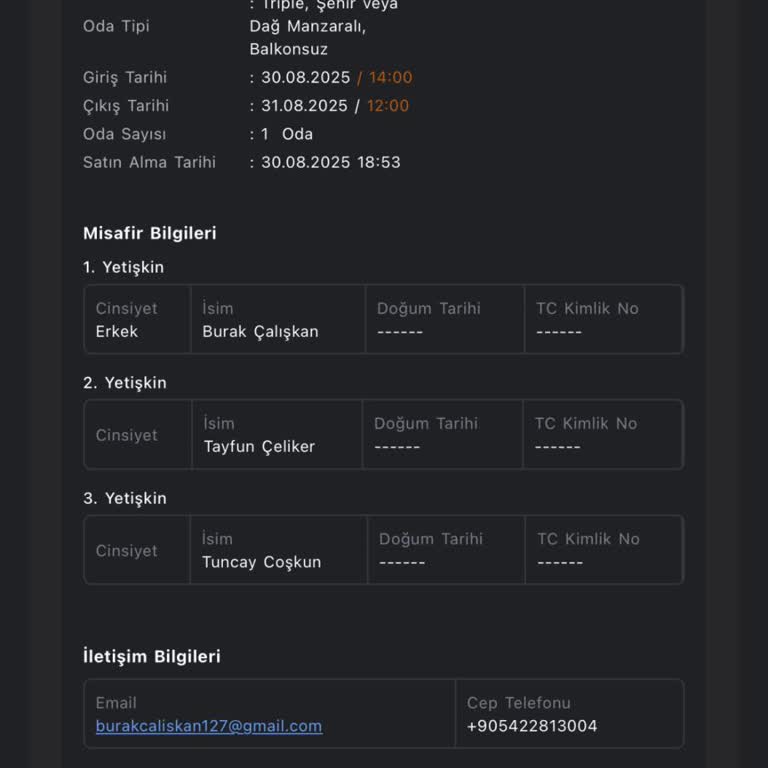The width and height of the screenshot is (768, 768).
Task: Select the second adult's Cinsiyet field
Action: pos(137,435)
